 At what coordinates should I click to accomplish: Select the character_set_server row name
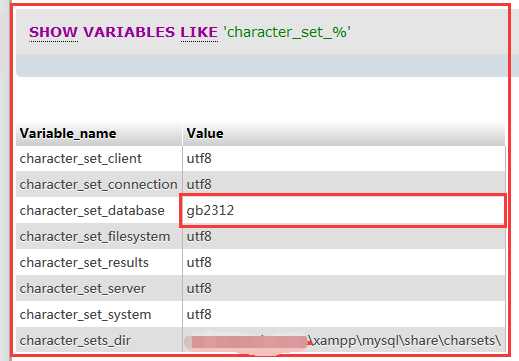[x=82, y=288]
